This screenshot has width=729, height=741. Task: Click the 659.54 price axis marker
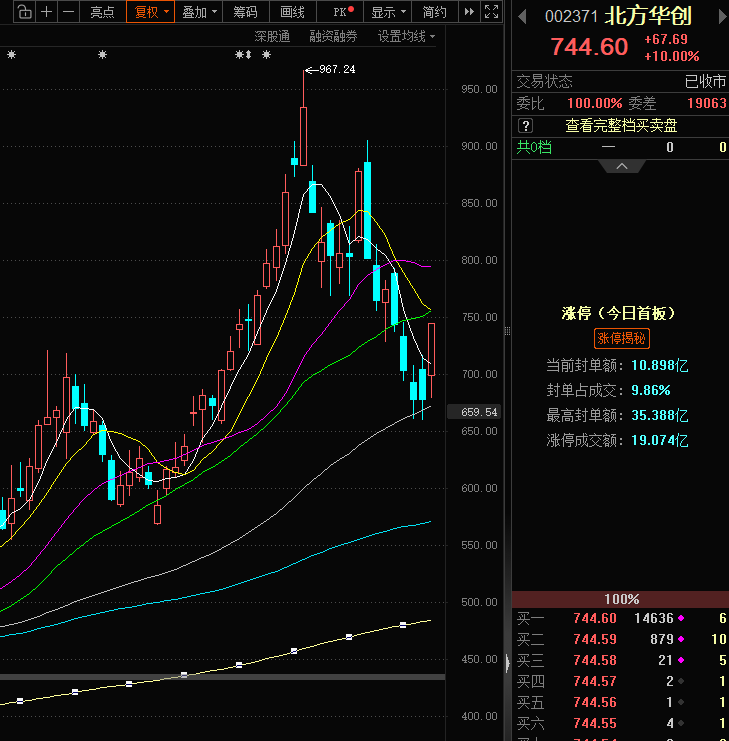pos(474,412)
